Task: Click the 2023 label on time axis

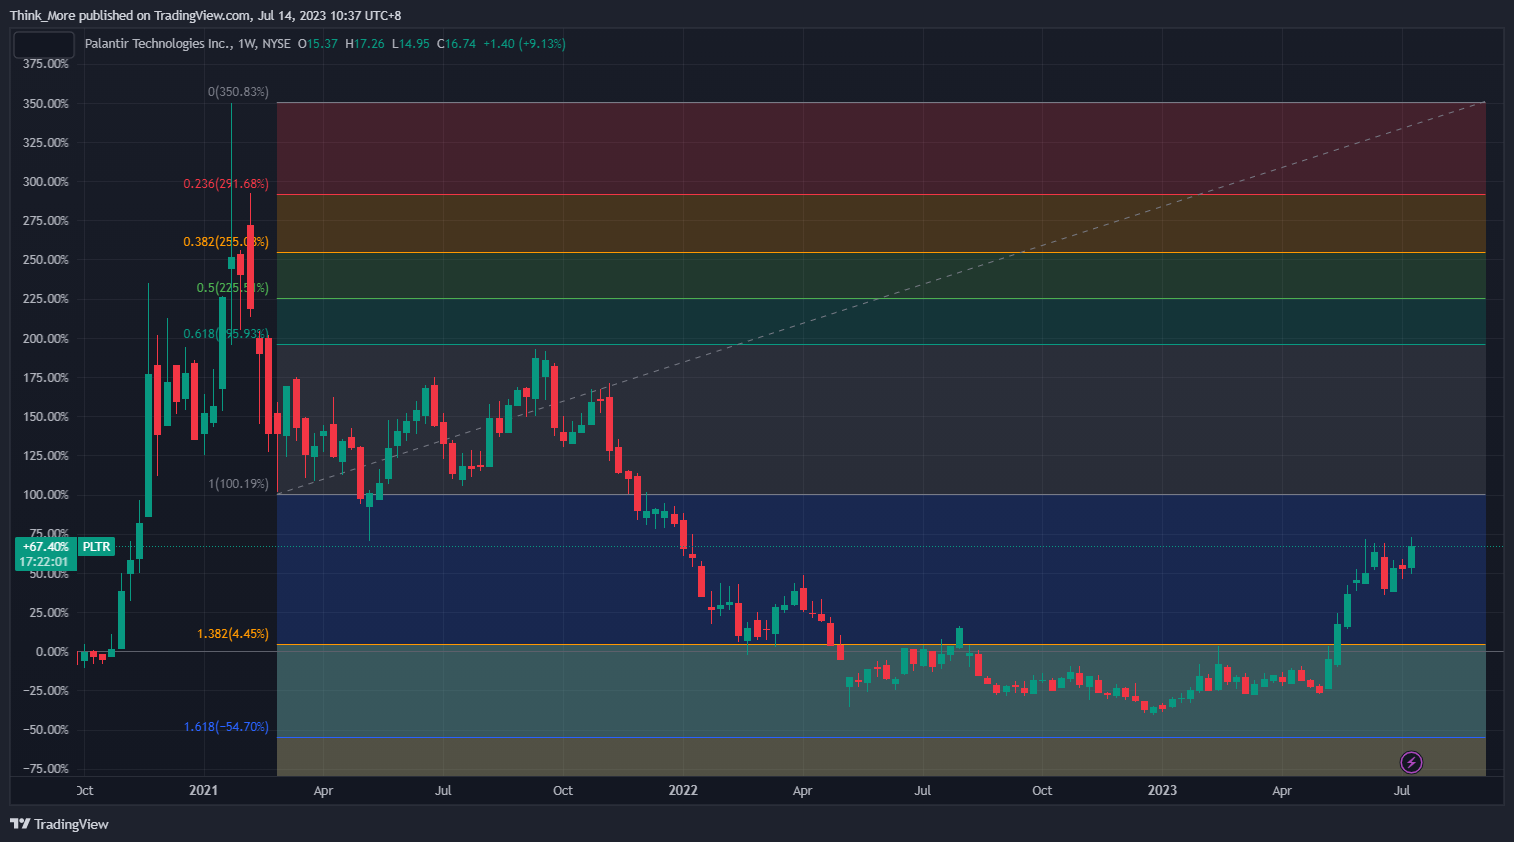Action: [x=1162, y=790]
